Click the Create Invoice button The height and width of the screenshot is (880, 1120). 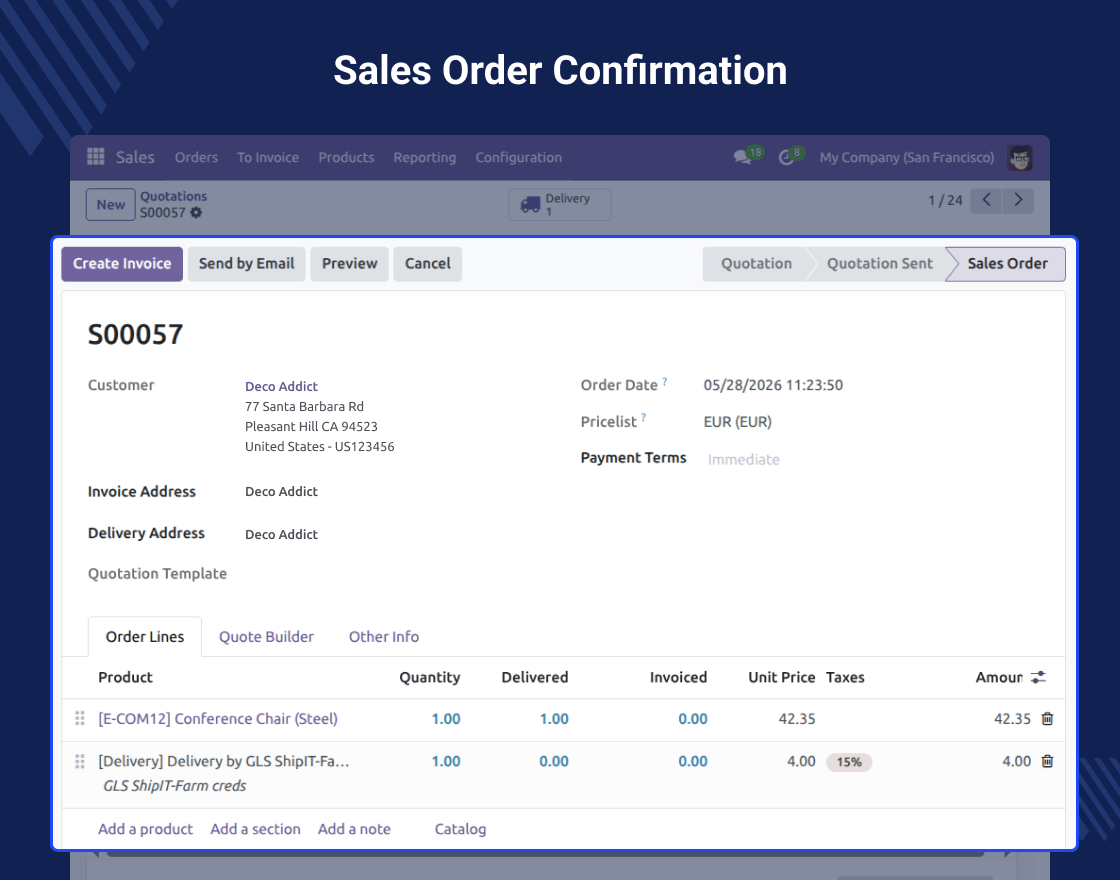click(122, 264)
